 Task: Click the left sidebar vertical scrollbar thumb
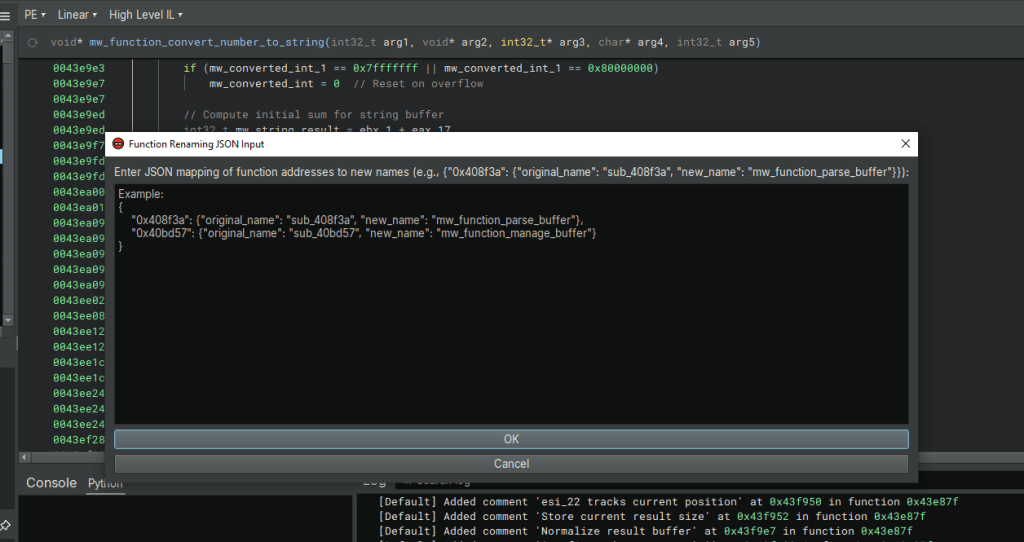coord(8,180)
